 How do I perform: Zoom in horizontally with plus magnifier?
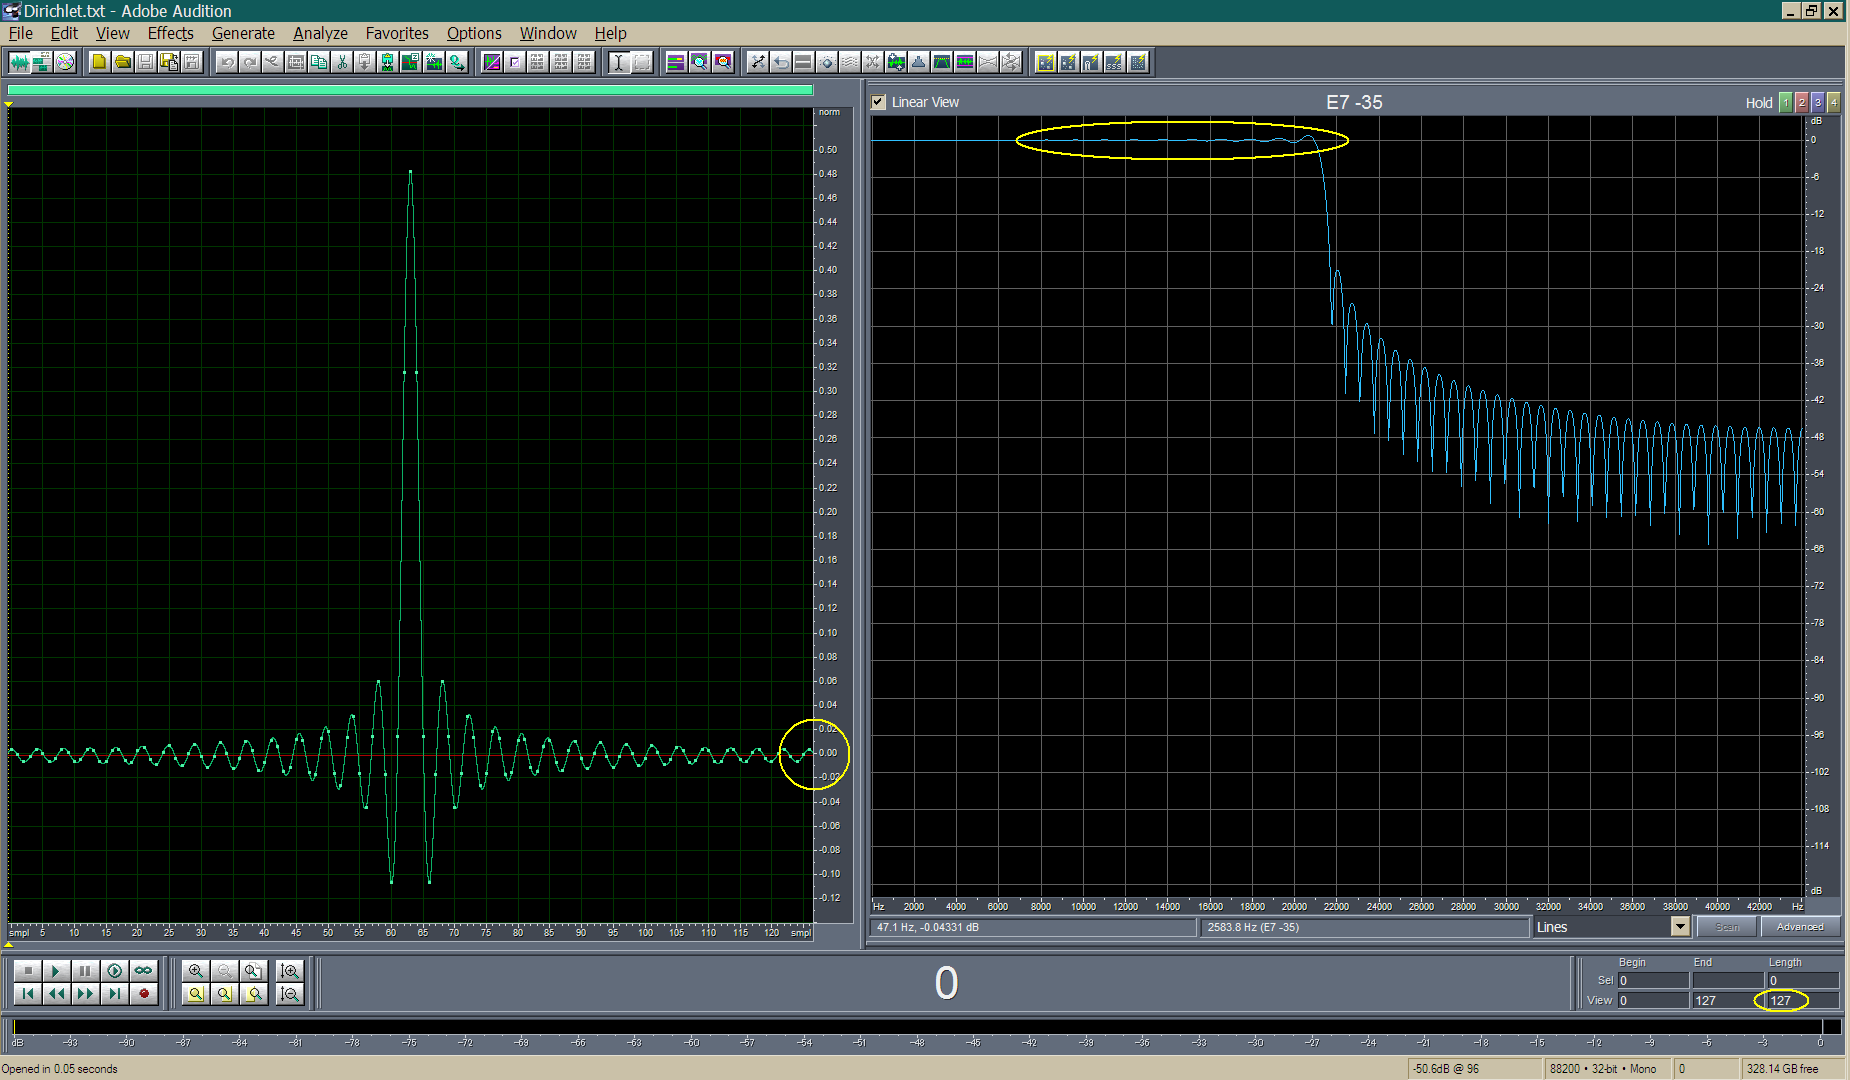196,971
